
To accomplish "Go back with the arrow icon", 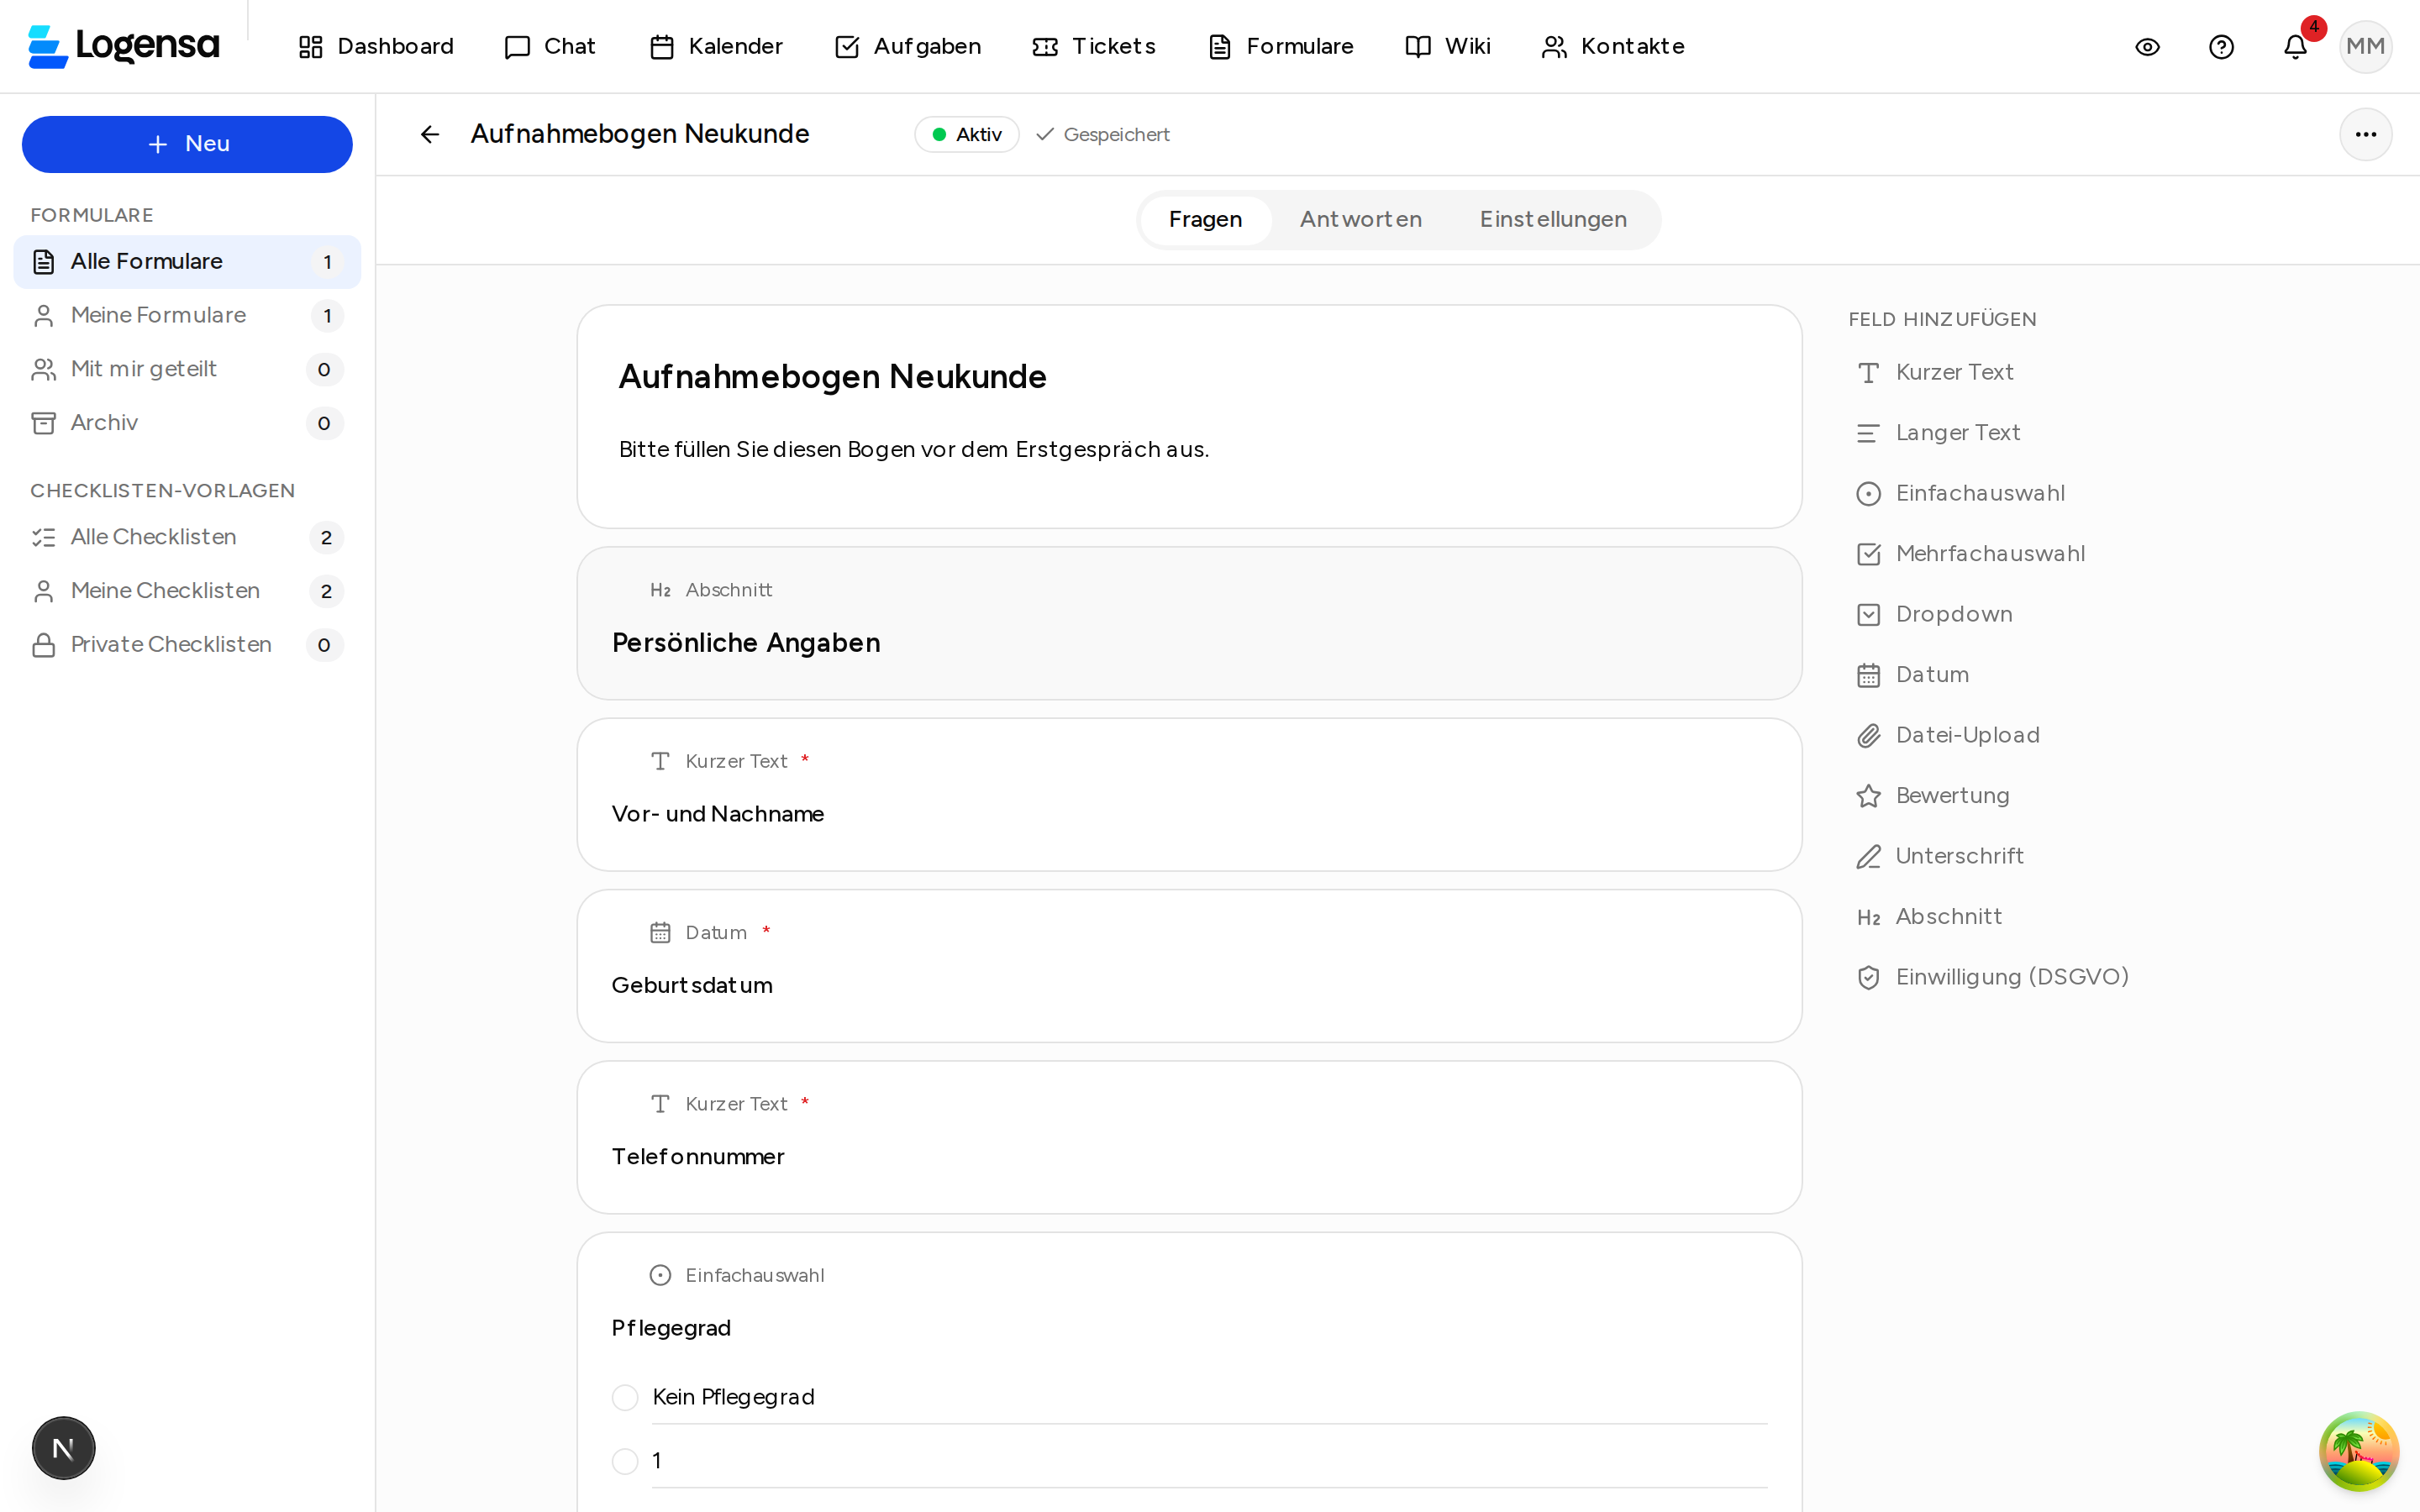I will click(430, 134).
